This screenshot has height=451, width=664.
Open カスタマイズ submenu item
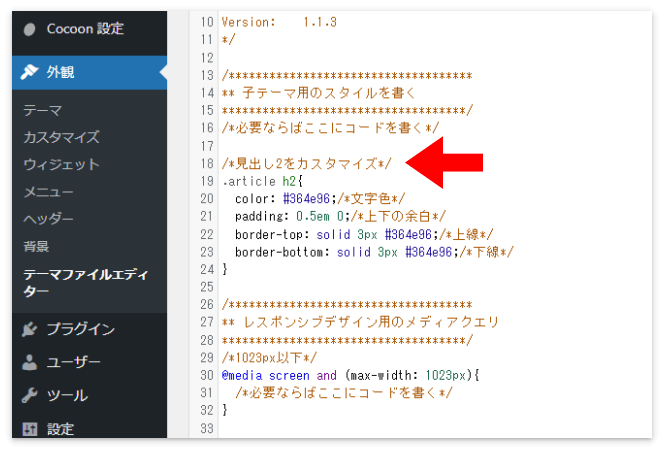(61, 137)
